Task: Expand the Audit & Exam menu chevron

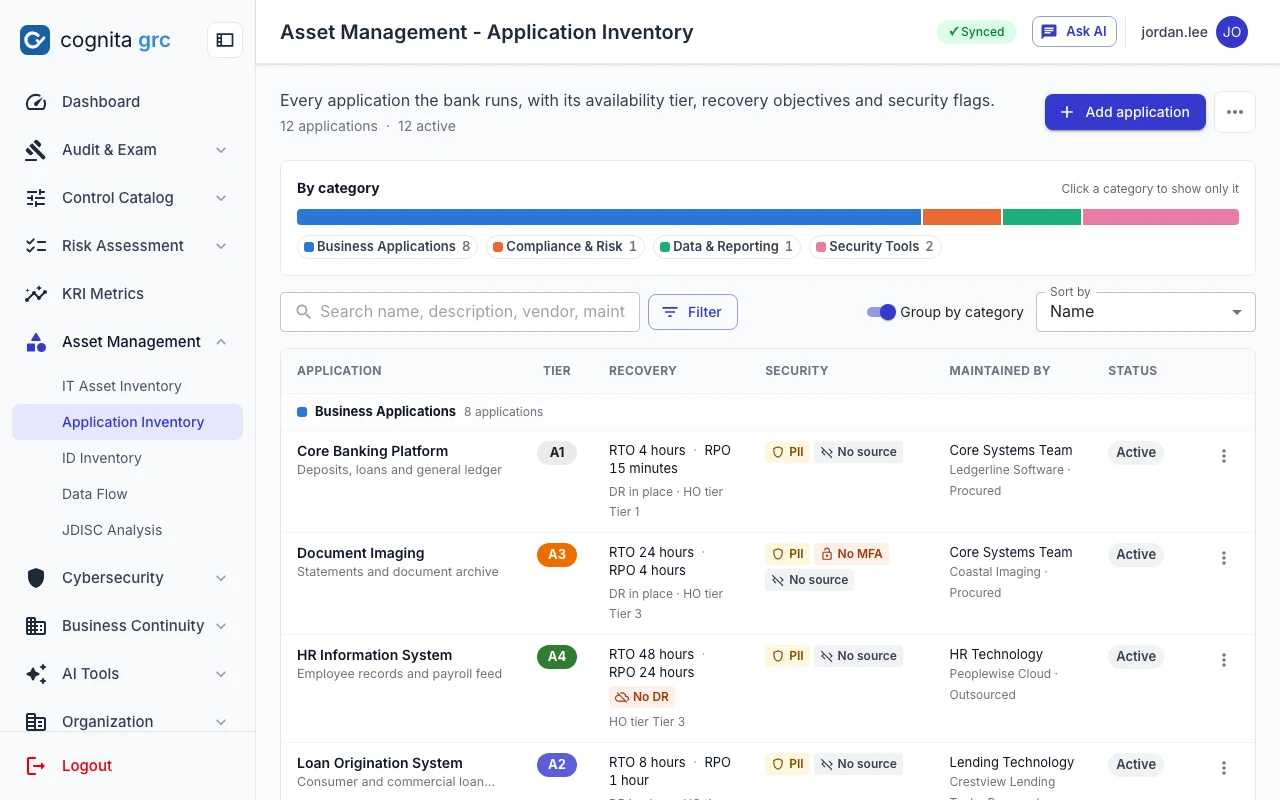Action: [x=221, y=150]
